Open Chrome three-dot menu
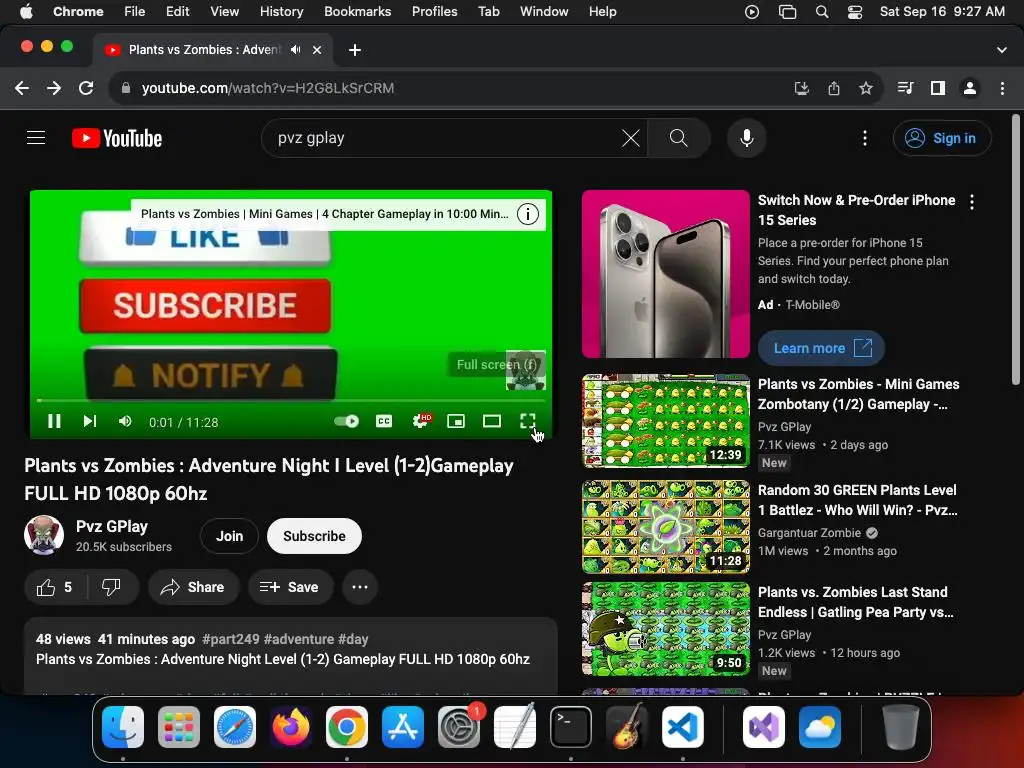This screenshot has height=768, width=1024. 1002,88
